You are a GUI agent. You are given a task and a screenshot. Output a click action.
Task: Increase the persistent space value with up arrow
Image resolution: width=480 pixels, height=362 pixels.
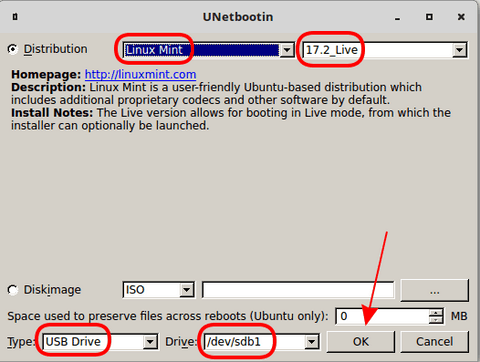[x=436, y=313]
